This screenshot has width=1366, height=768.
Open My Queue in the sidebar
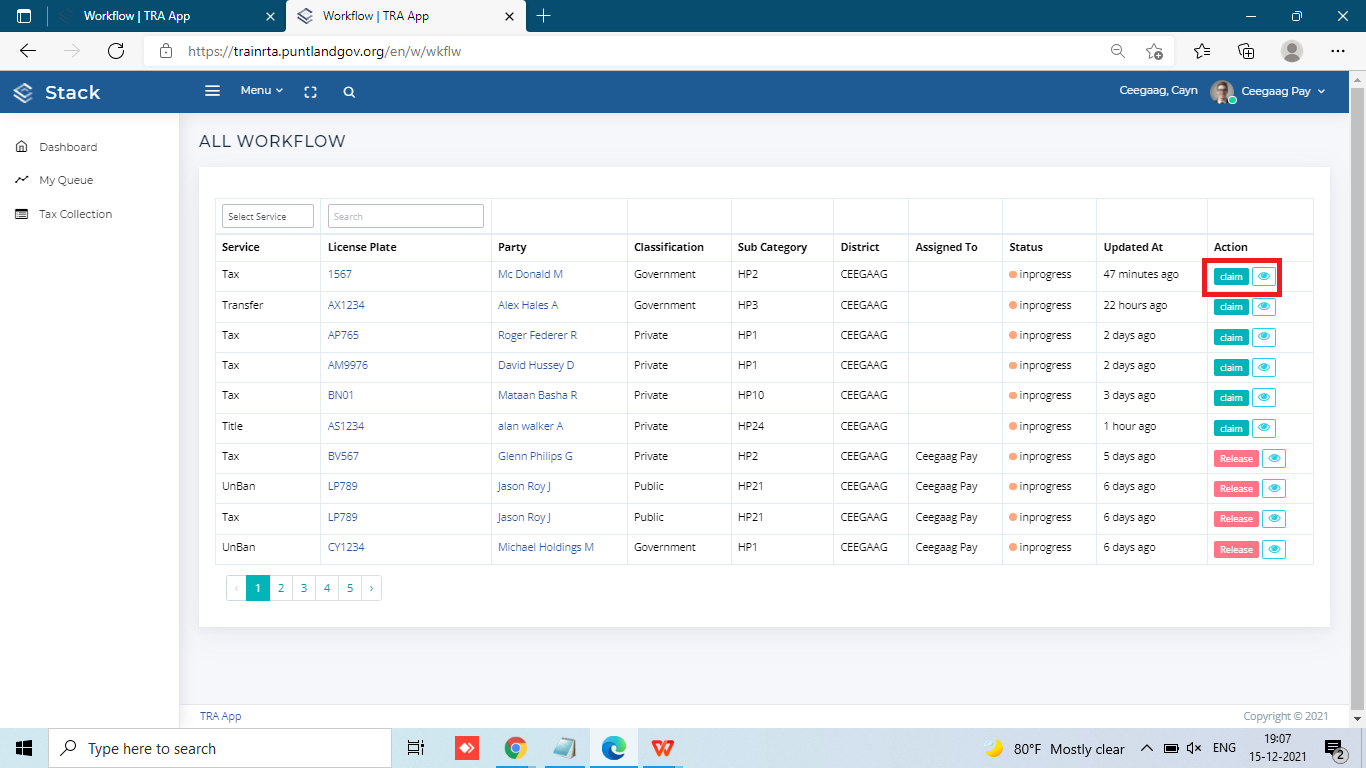[x=66, y=180]
